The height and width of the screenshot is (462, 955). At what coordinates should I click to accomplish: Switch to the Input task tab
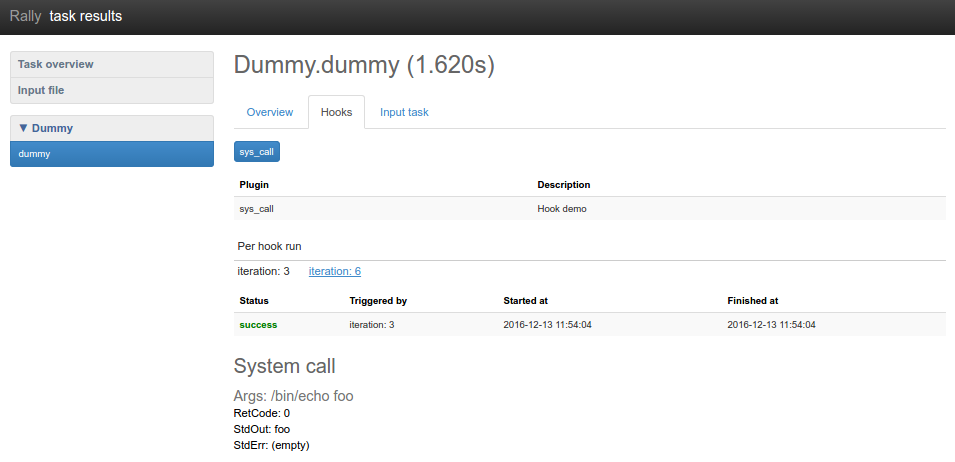(404, 112)
